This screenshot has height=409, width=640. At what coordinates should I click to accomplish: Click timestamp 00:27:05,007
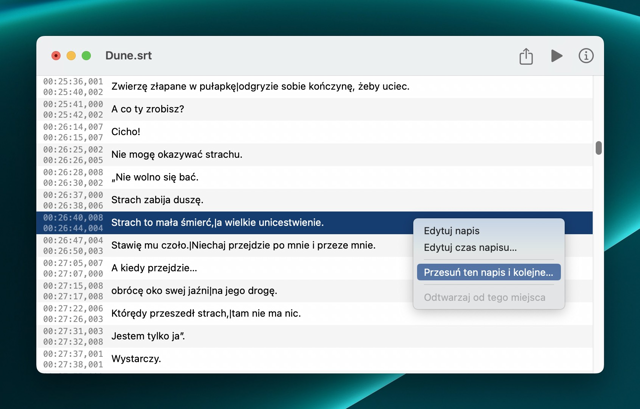click(73, 262)
